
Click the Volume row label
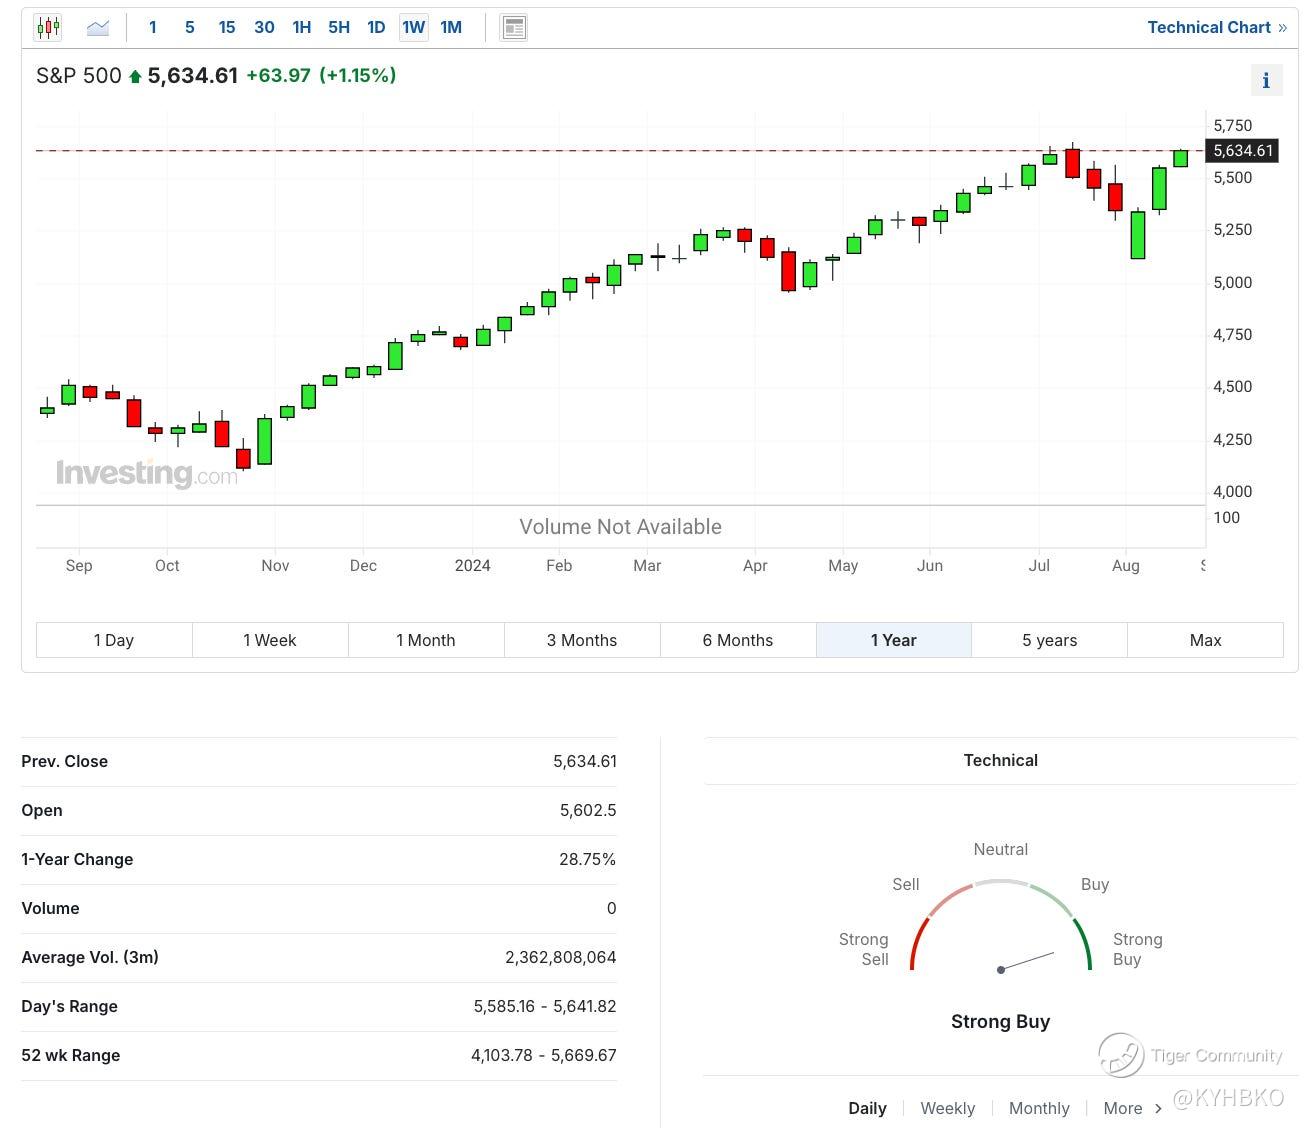(50, 908)
